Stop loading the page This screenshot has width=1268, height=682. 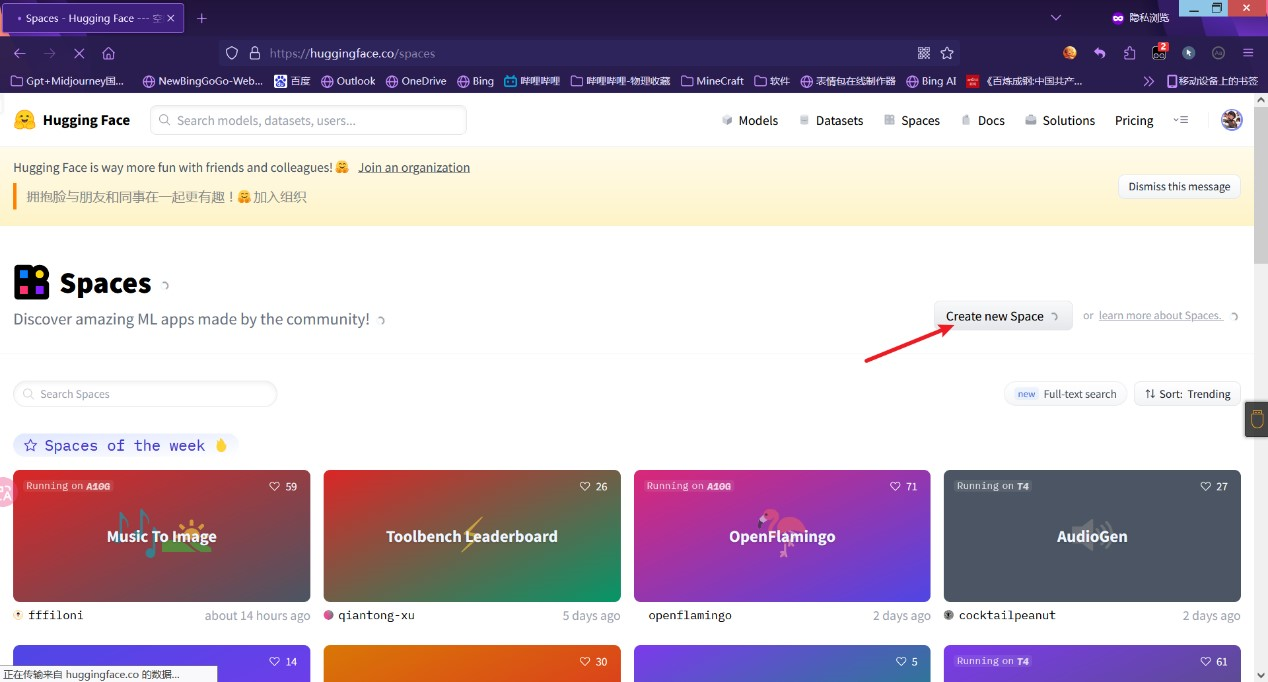[78, 53]
